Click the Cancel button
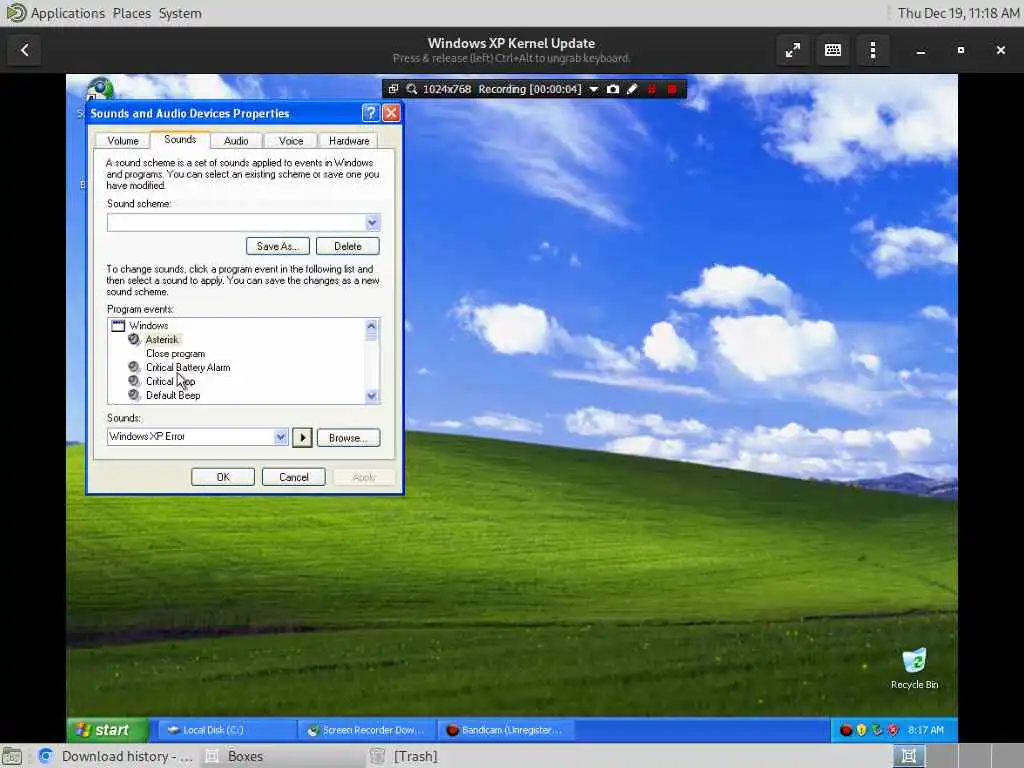 pos(293,477)
